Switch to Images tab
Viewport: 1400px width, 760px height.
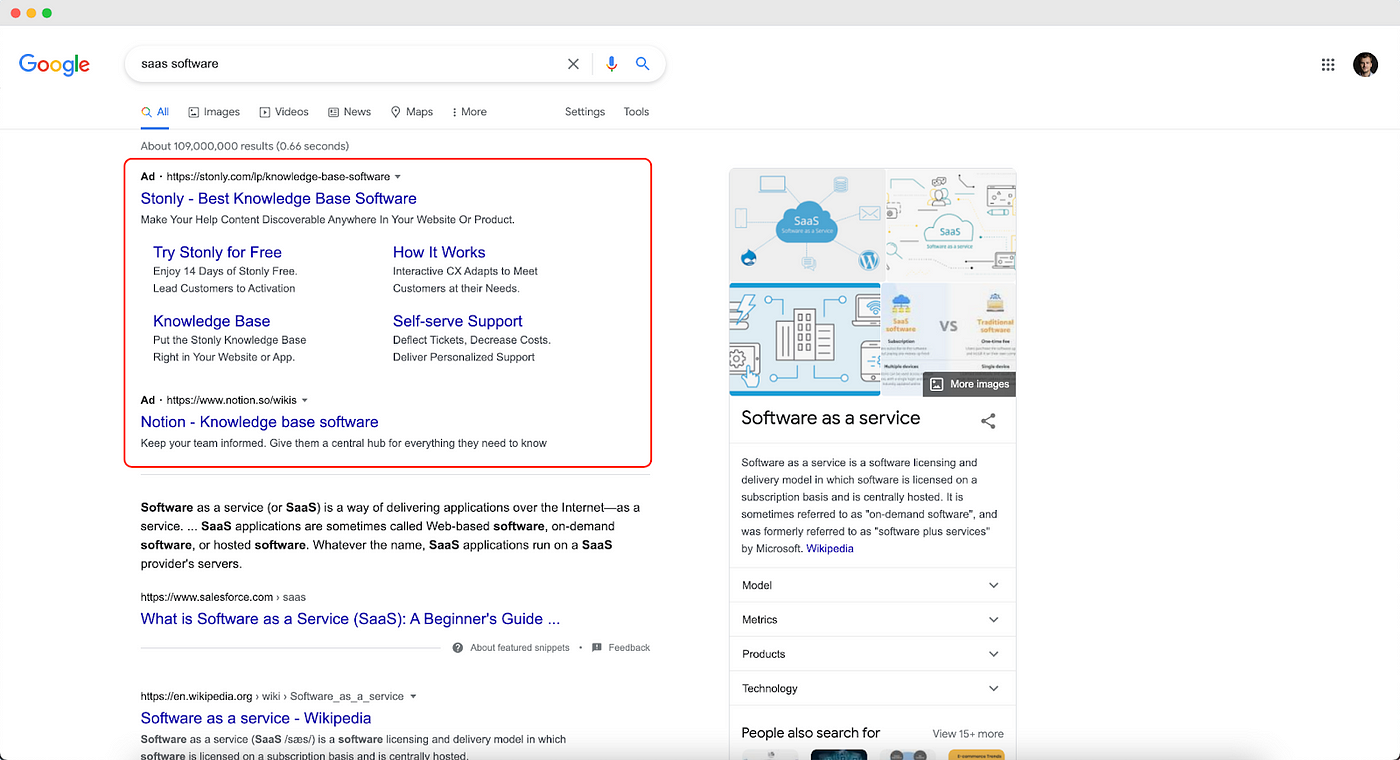214,112
